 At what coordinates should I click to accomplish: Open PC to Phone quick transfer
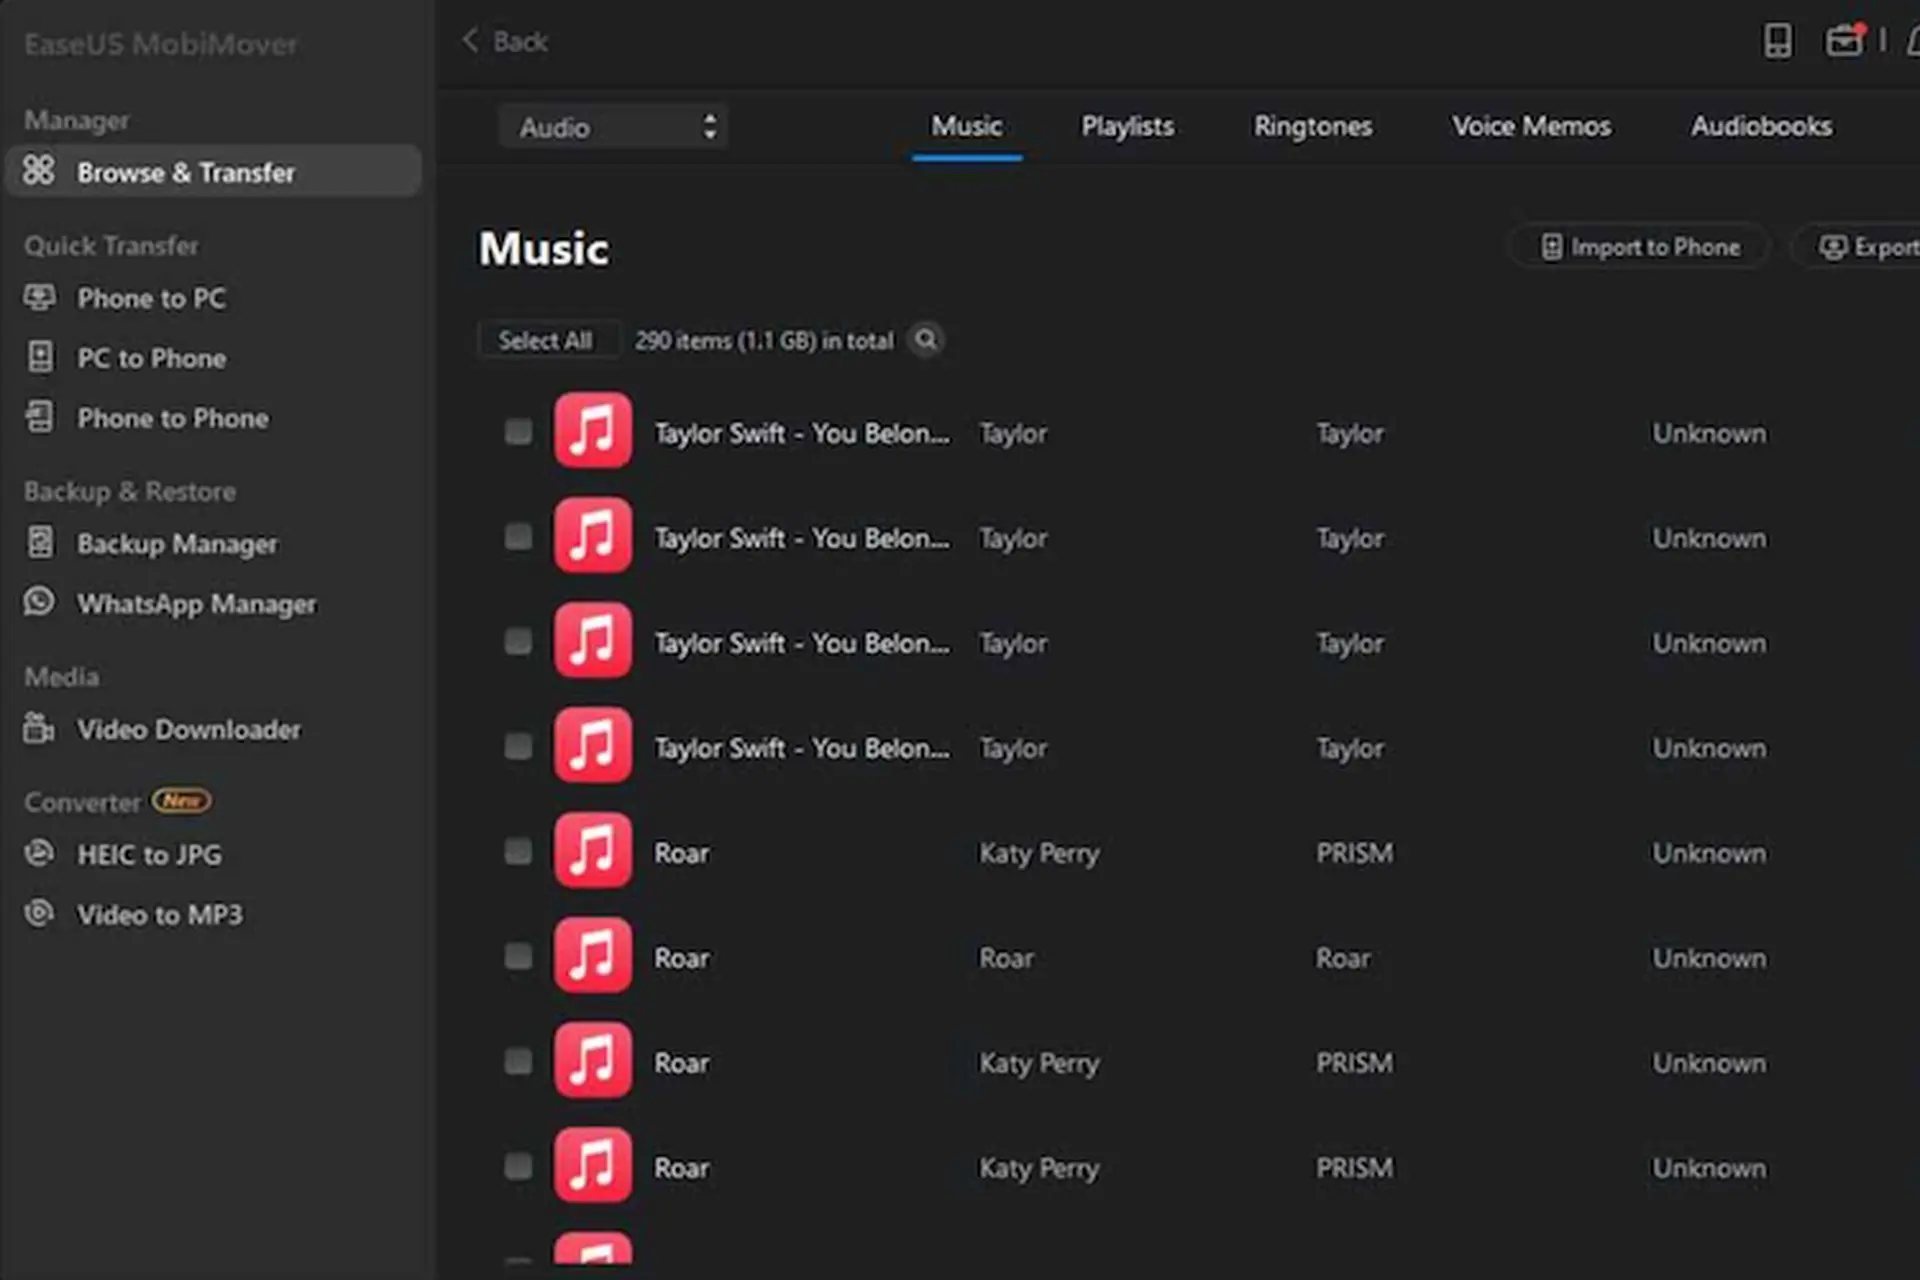(x=151, y=358)
